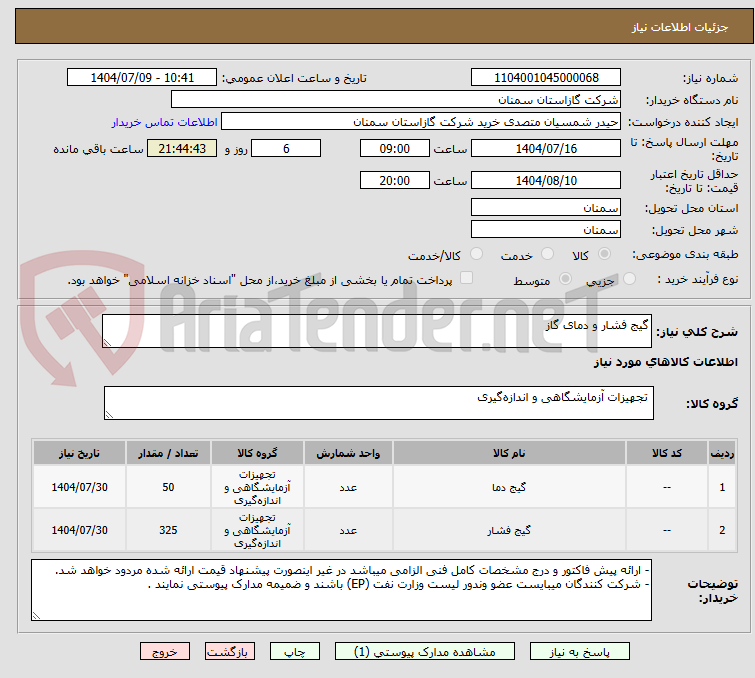This screenshot has height=678, width=755.
Task: Select the متوسط purchase type radio
Action: (565, 279)
